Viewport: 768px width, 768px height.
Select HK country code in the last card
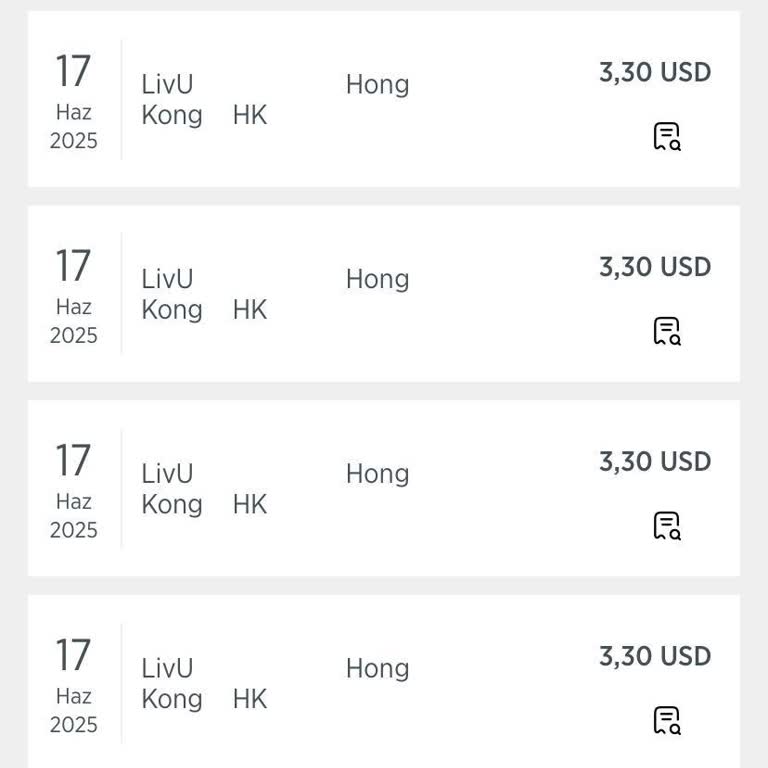(250, 699)
